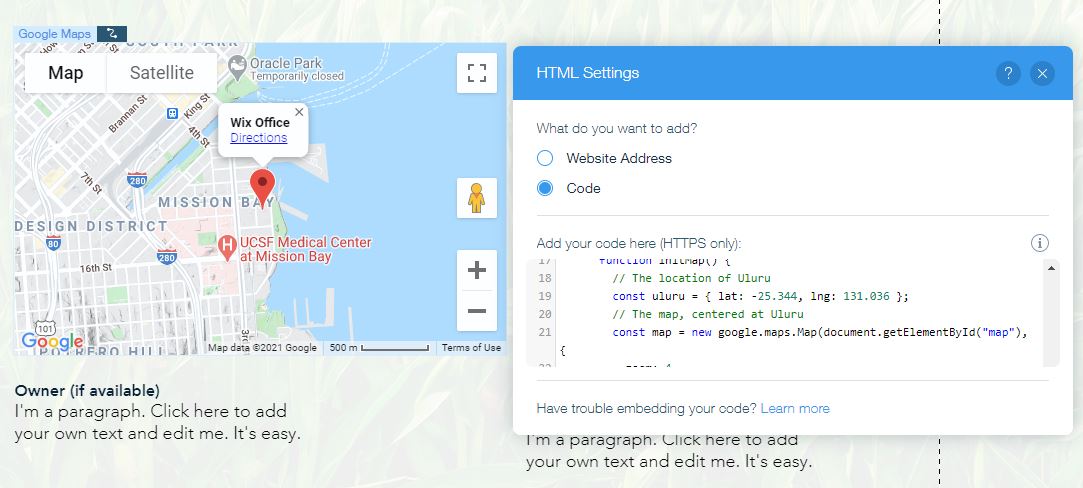
Task: Click the 'Add your code here (HTTPS only)' label
Action: click(x=638, y=244)
